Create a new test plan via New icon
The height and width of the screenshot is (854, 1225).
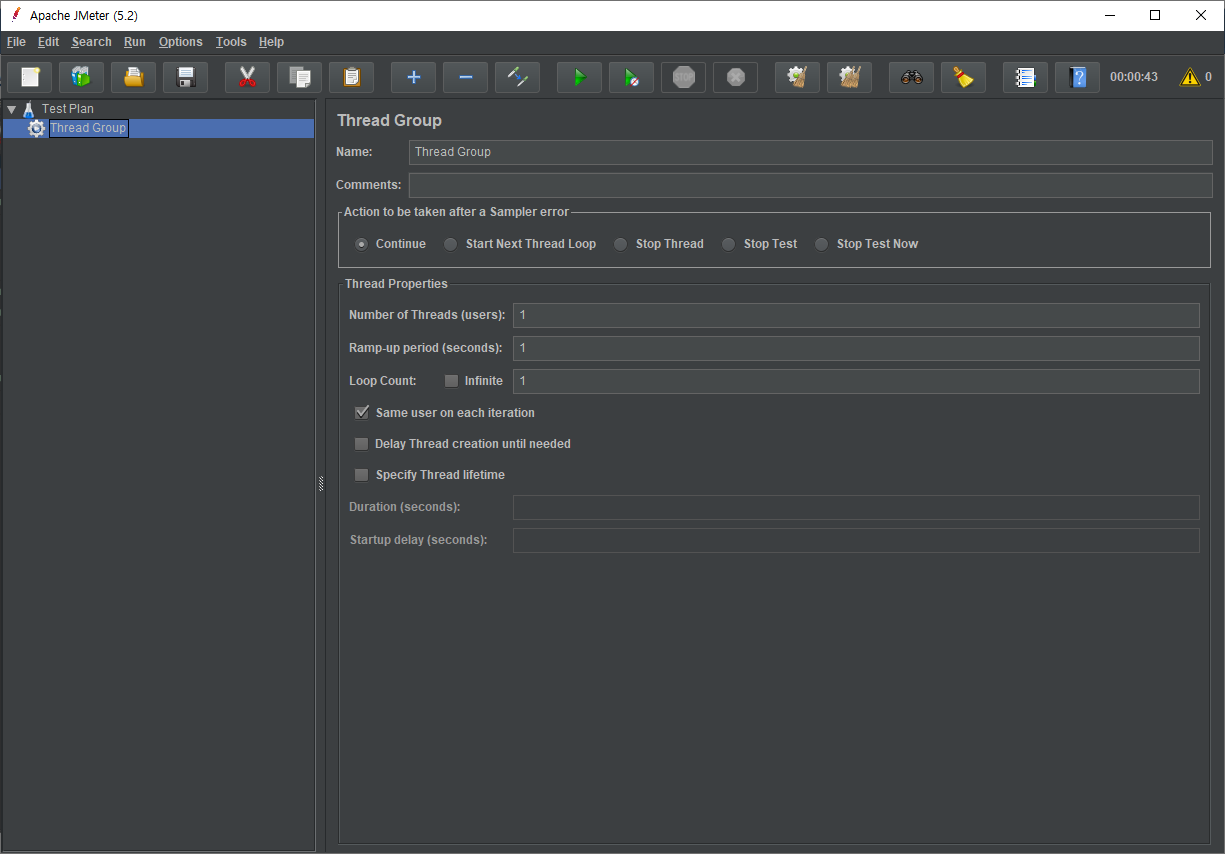click(x=30, y=77)
